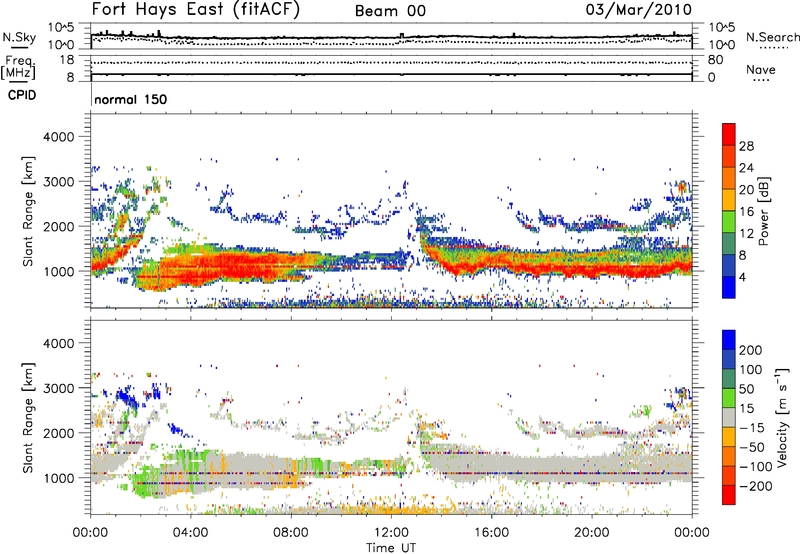Click the "04:00" time axis label
This screenshot has width=800, height=554.
(191, 533)
